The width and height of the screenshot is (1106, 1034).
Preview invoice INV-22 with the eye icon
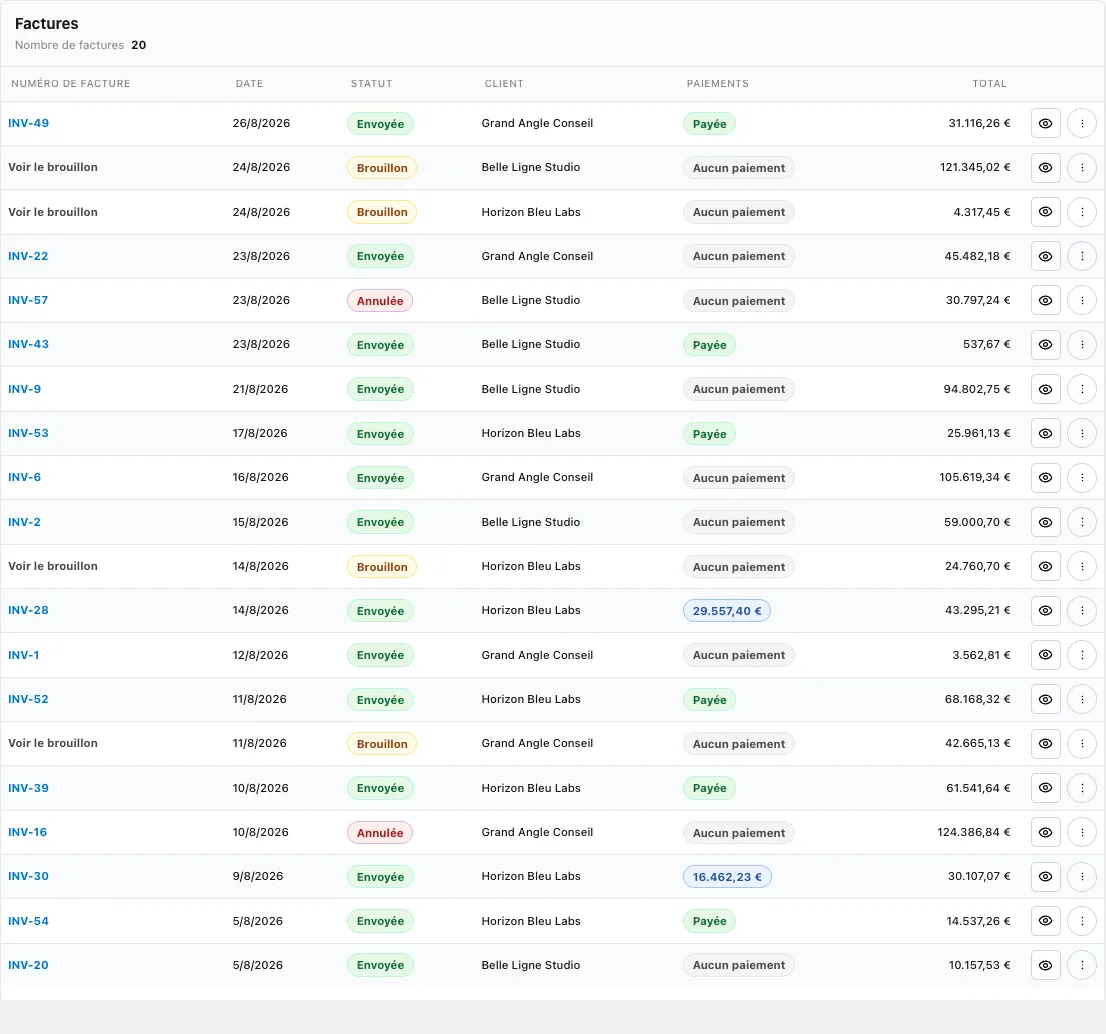[x=1045, y=256]
